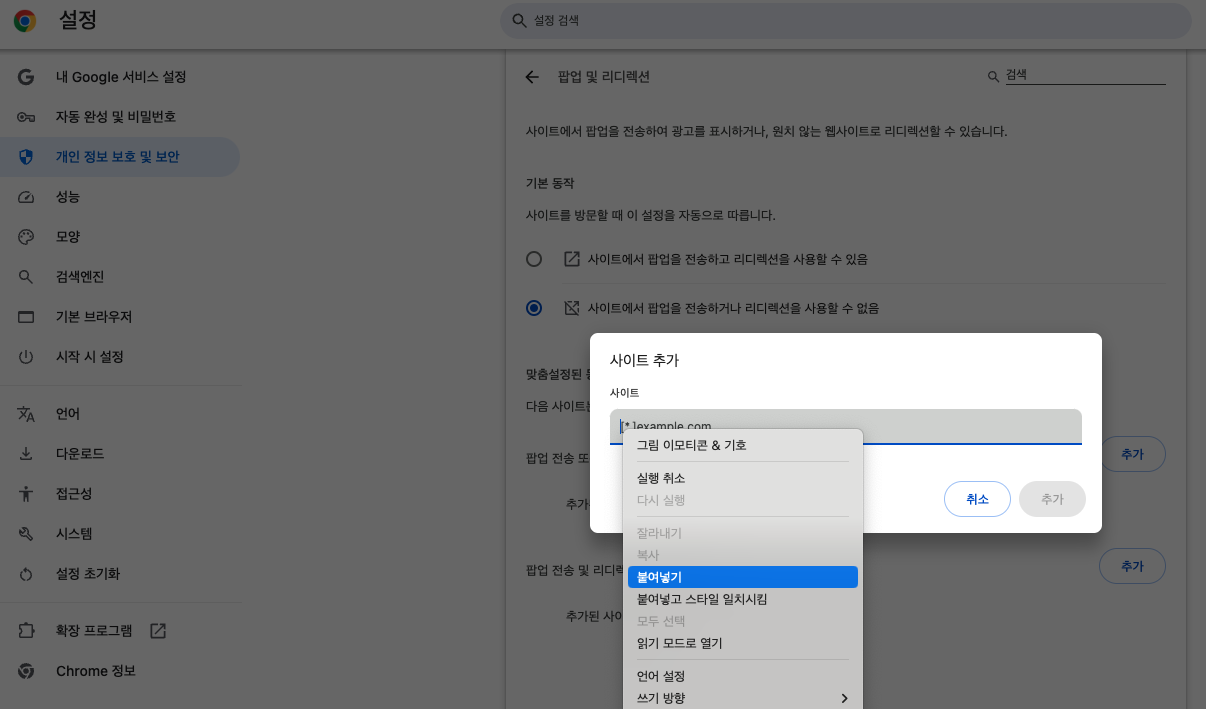
Task: Click the autofill and passwords key icon
Action: coord(26,117)
